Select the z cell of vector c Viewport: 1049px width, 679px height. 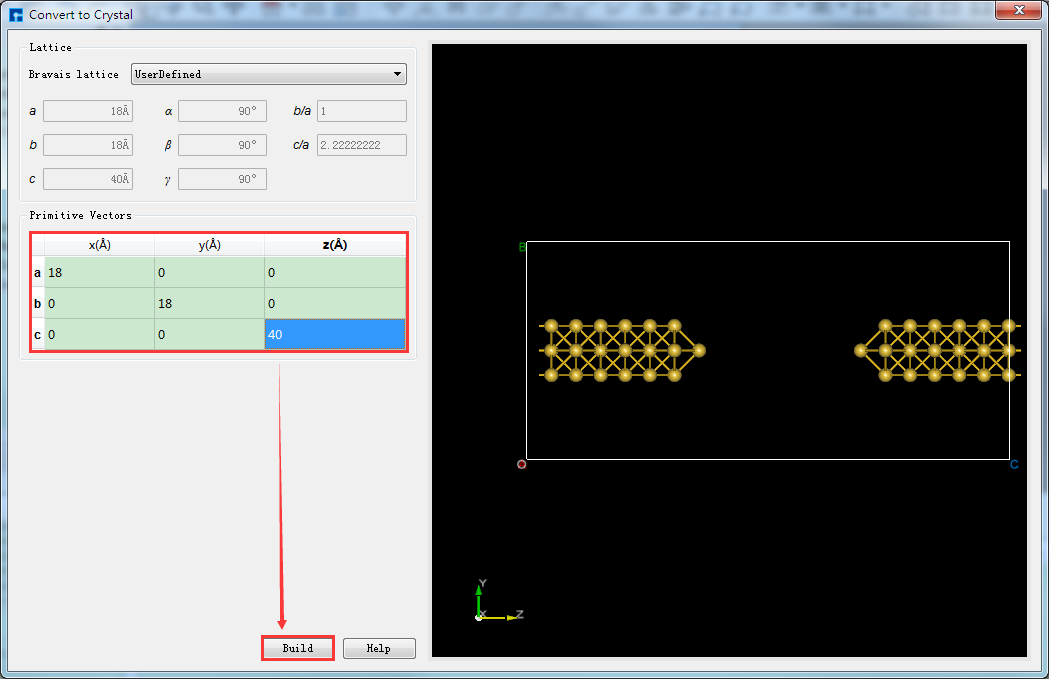click(334, 335)
